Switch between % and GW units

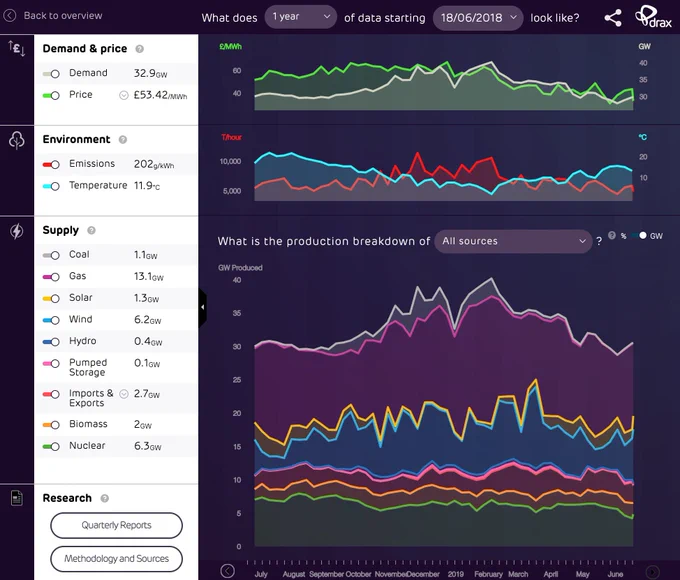click(x=640, y=236)
